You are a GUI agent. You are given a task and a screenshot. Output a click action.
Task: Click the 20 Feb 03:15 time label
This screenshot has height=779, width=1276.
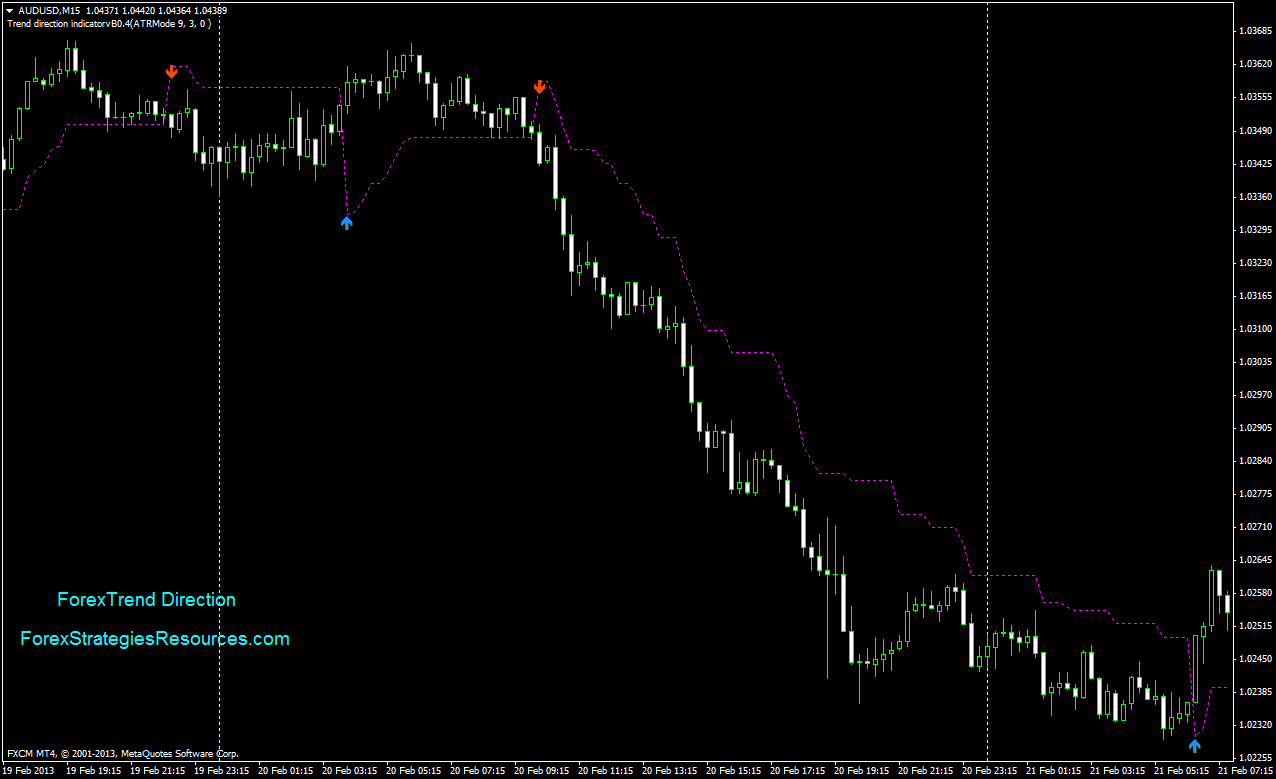click(x=350, y=771)
